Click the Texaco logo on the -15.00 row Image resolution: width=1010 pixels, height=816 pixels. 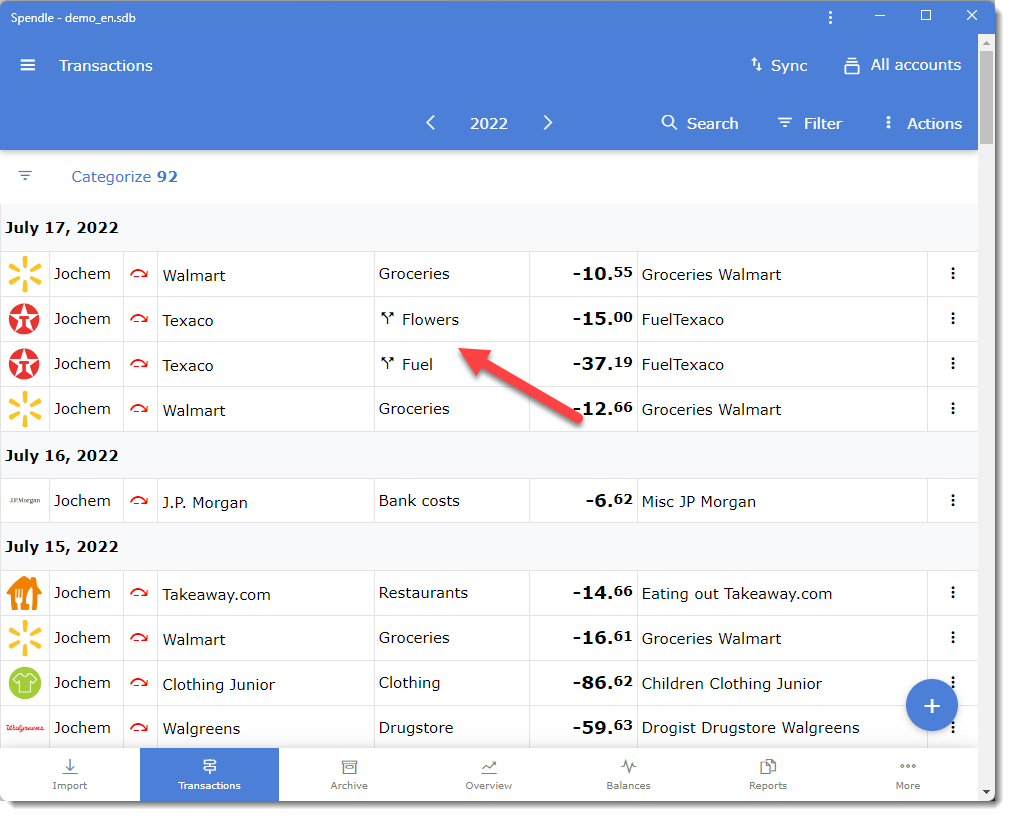(x=24, y=319)
